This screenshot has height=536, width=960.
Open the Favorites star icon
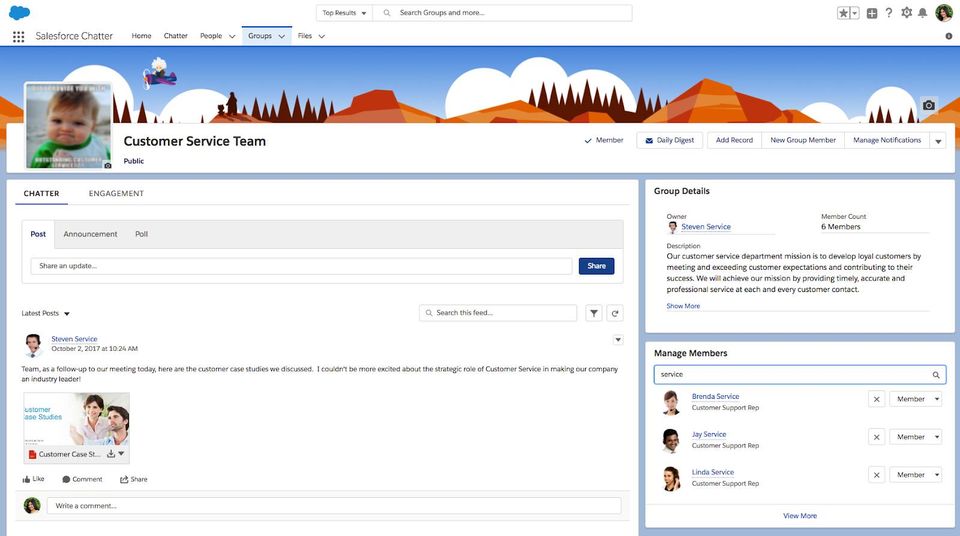tap(843, 13)
